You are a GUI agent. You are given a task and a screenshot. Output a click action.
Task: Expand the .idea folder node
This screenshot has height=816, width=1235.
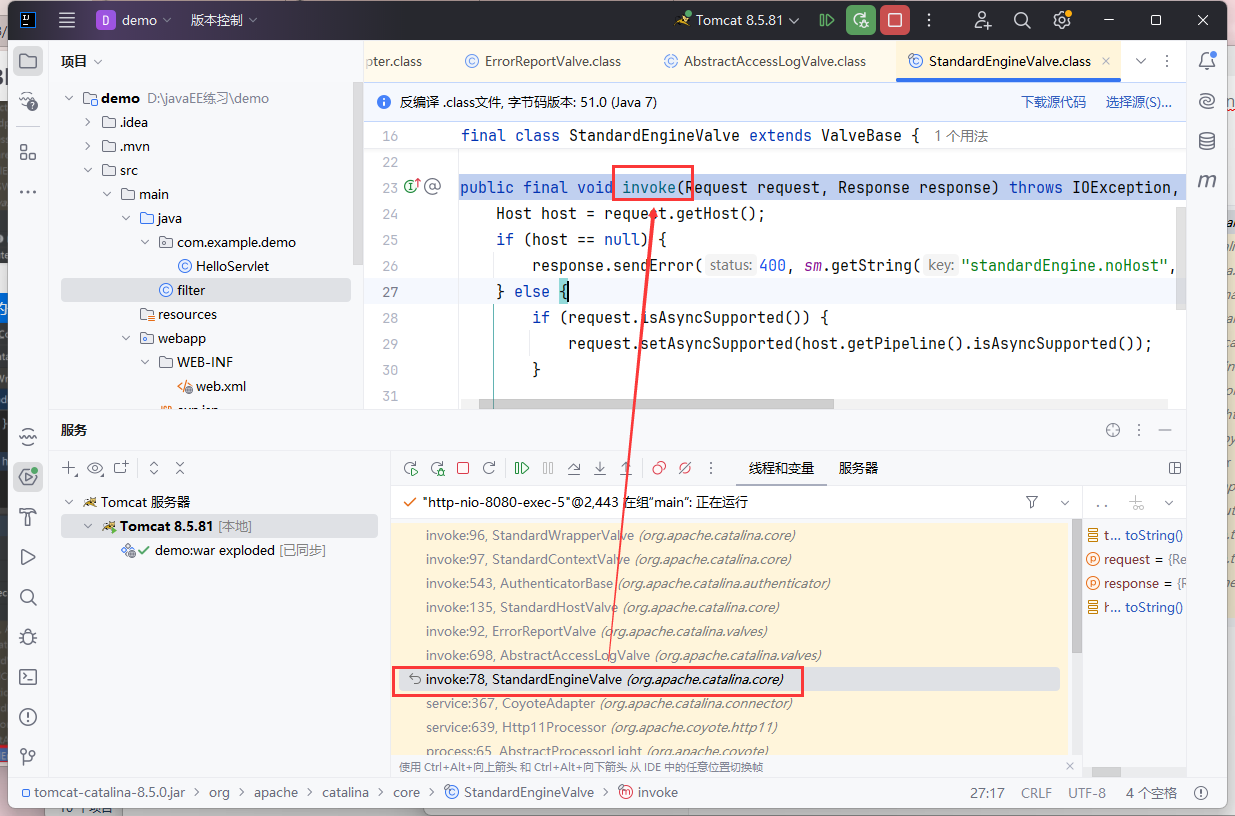pyautogui.click(x=89, y=122)
